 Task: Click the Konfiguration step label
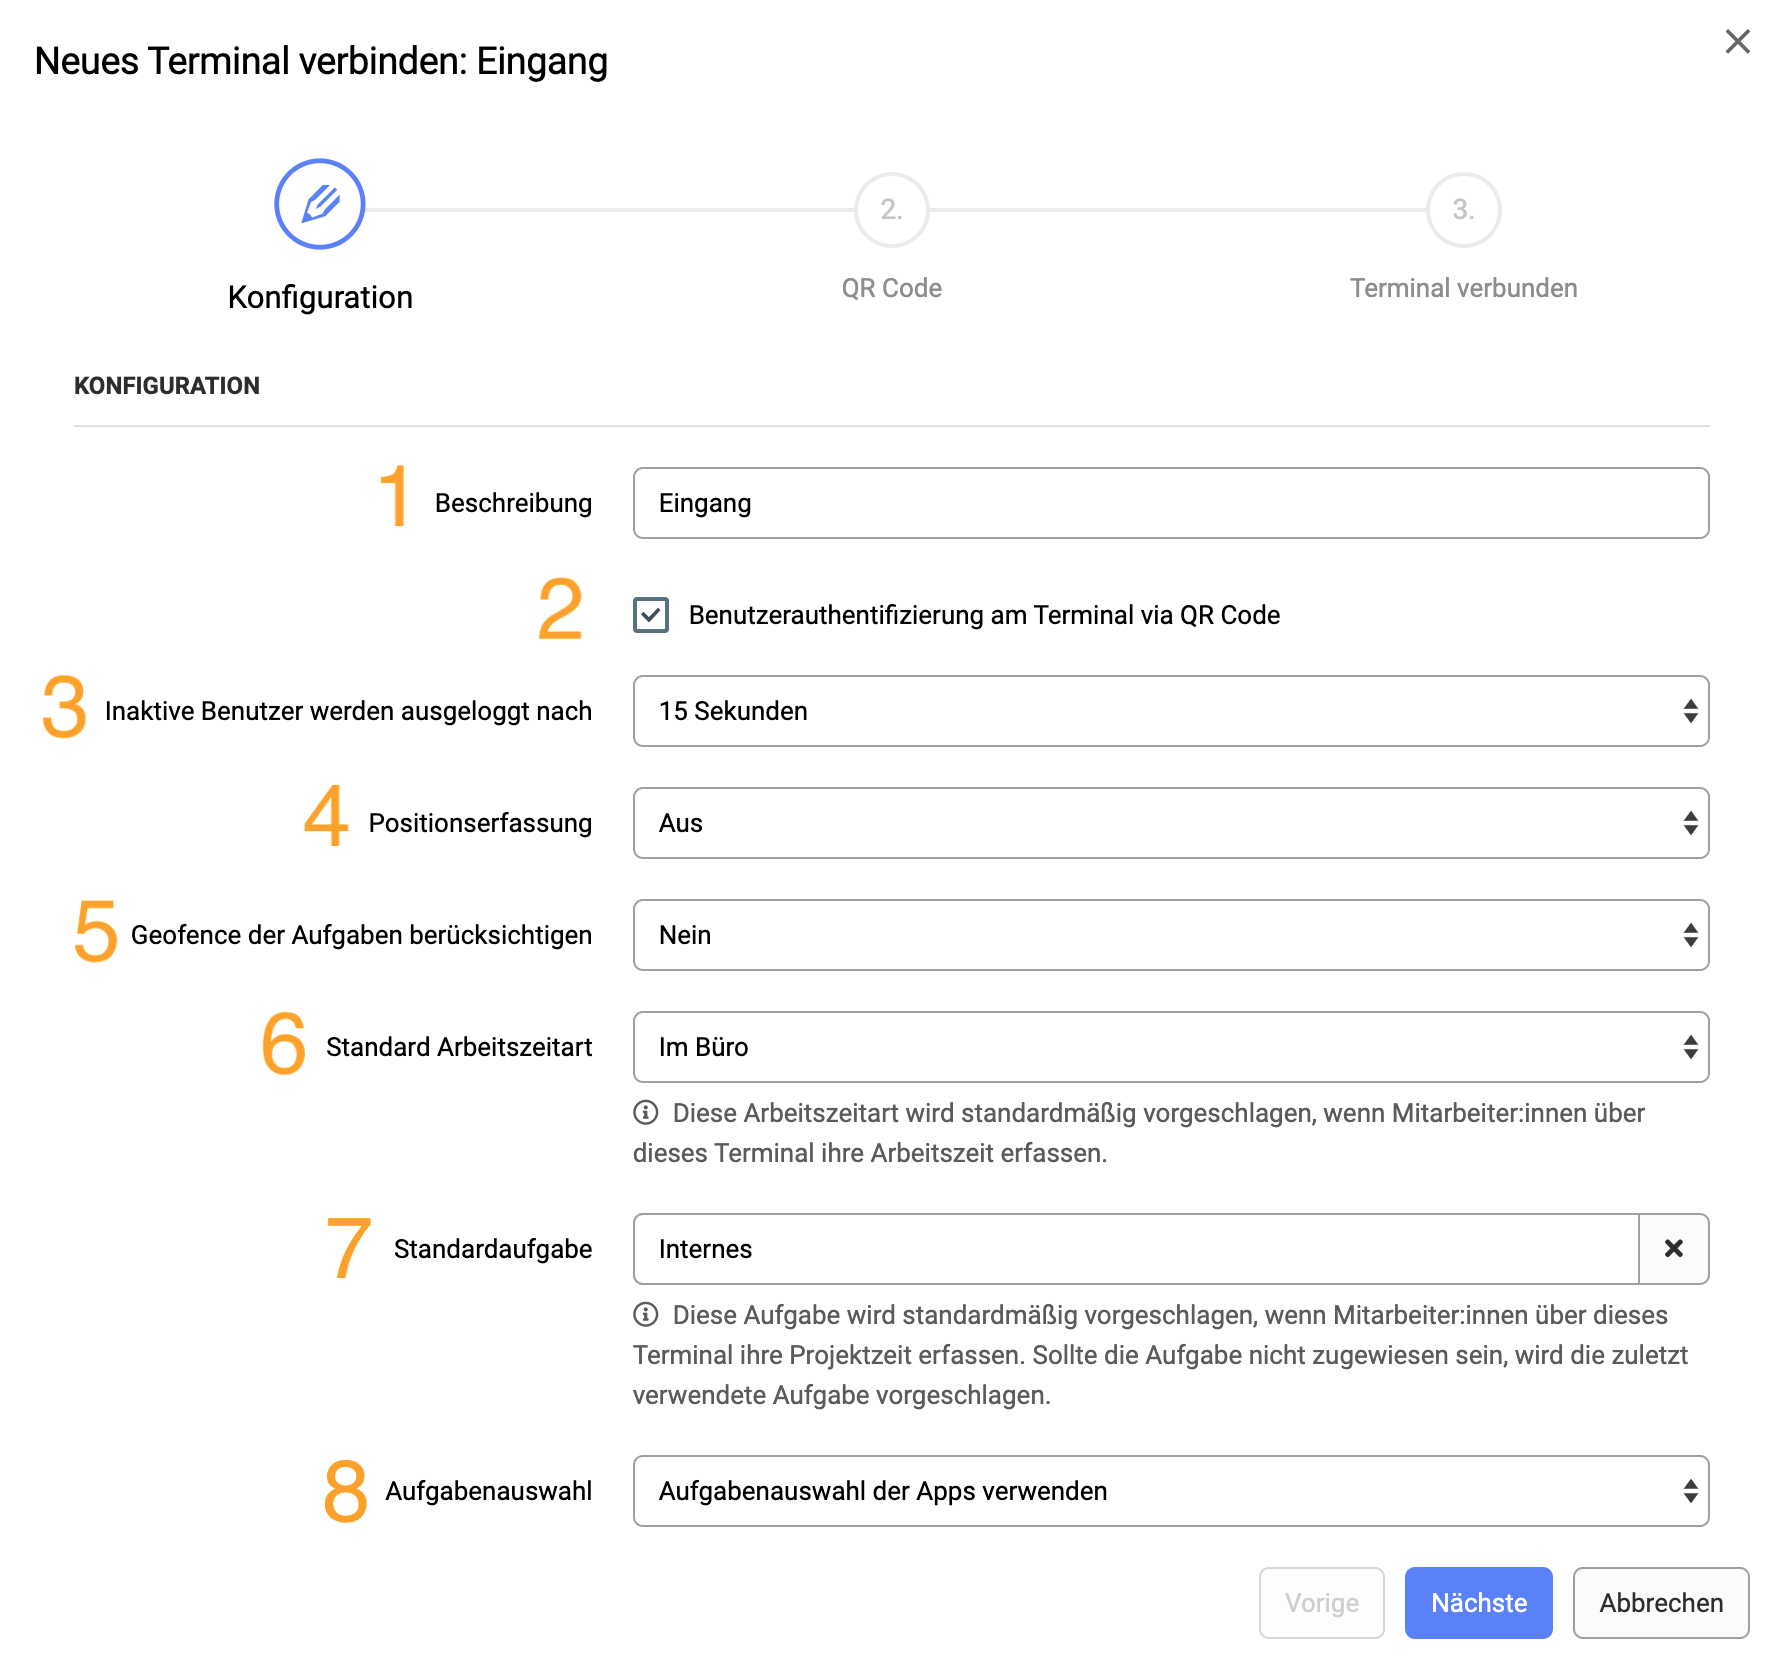(x=320, y=297)
